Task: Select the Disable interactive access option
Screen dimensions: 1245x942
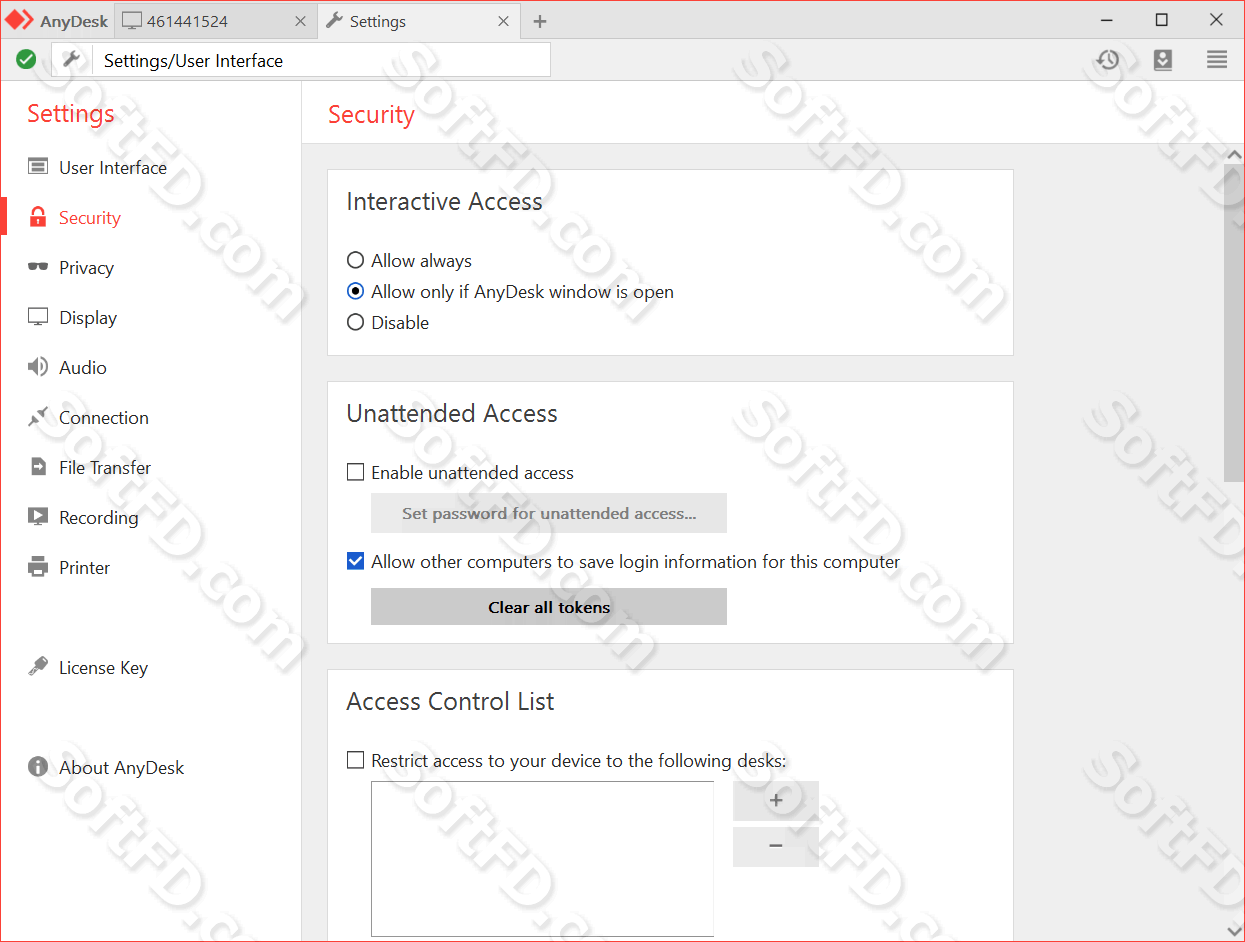Action: (x=355, y=322)
